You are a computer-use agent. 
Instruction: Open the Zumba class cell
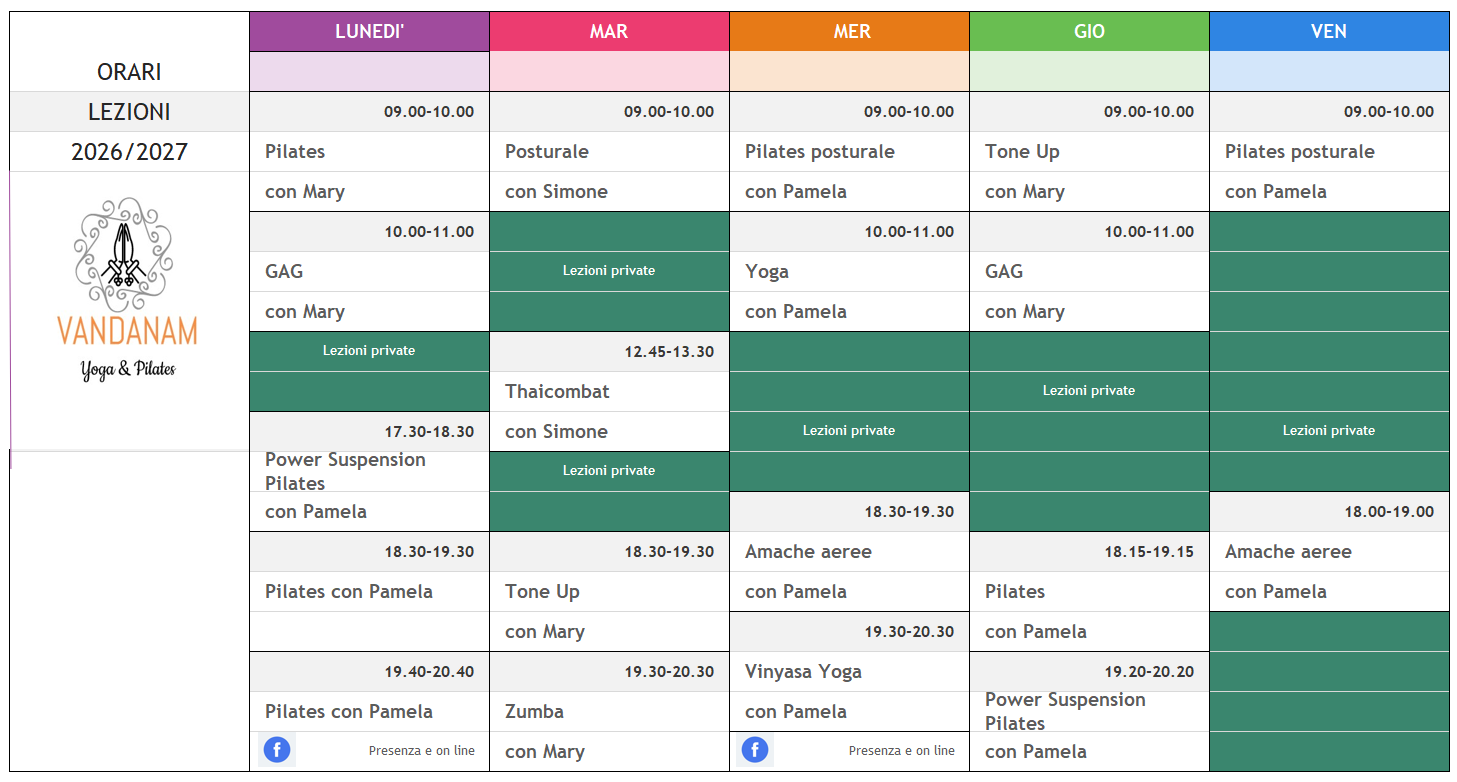point(609,711)
